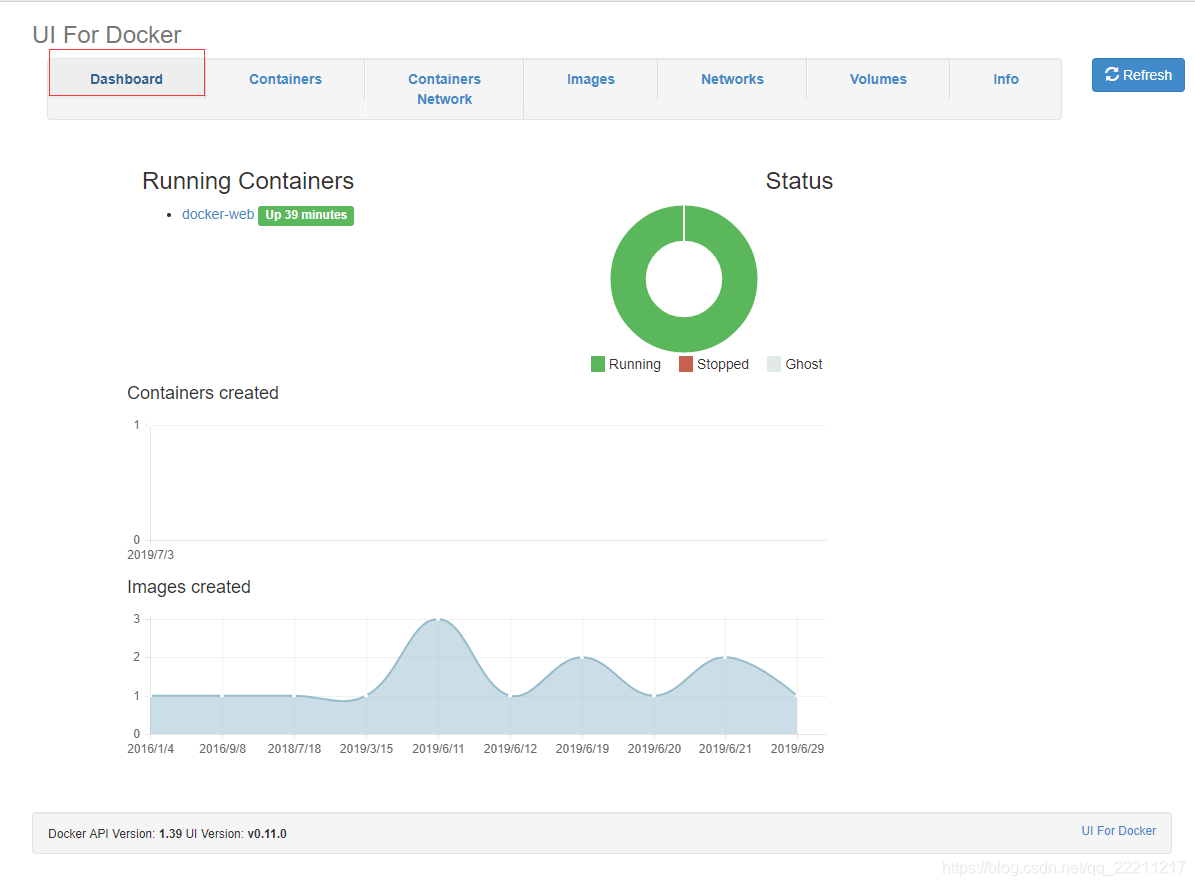Viewport: 1195px width, 886px height.
Task: Click the green Running legend square
Action: [x=597, y=364]
